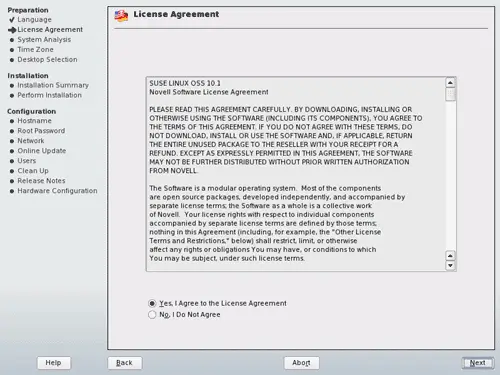The width and height of the screenshot is (500, 375).
Task: Click the checkmark icon next to Language
Action: [x=12, y=20]
